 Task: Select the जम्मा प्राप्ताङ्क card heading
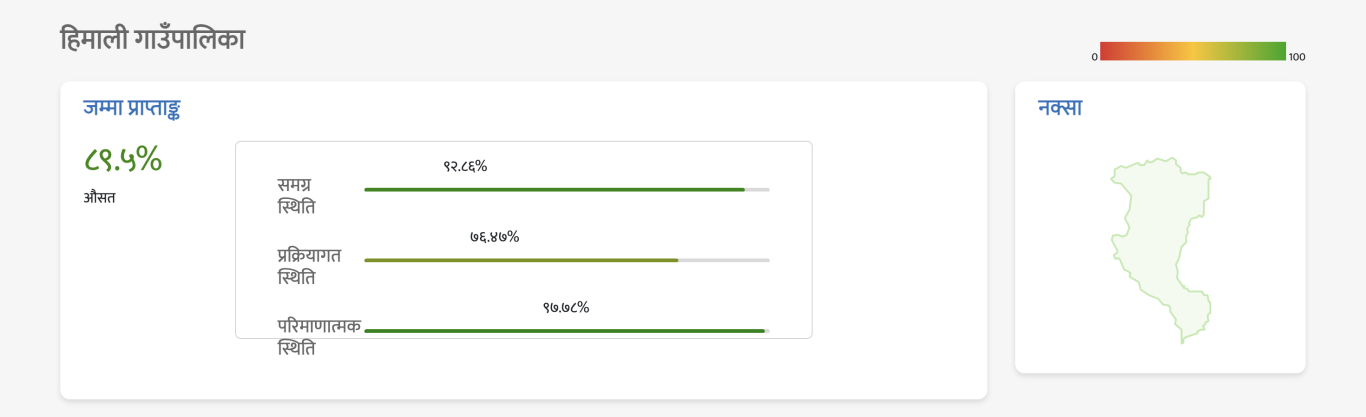(x=132, y=108)
